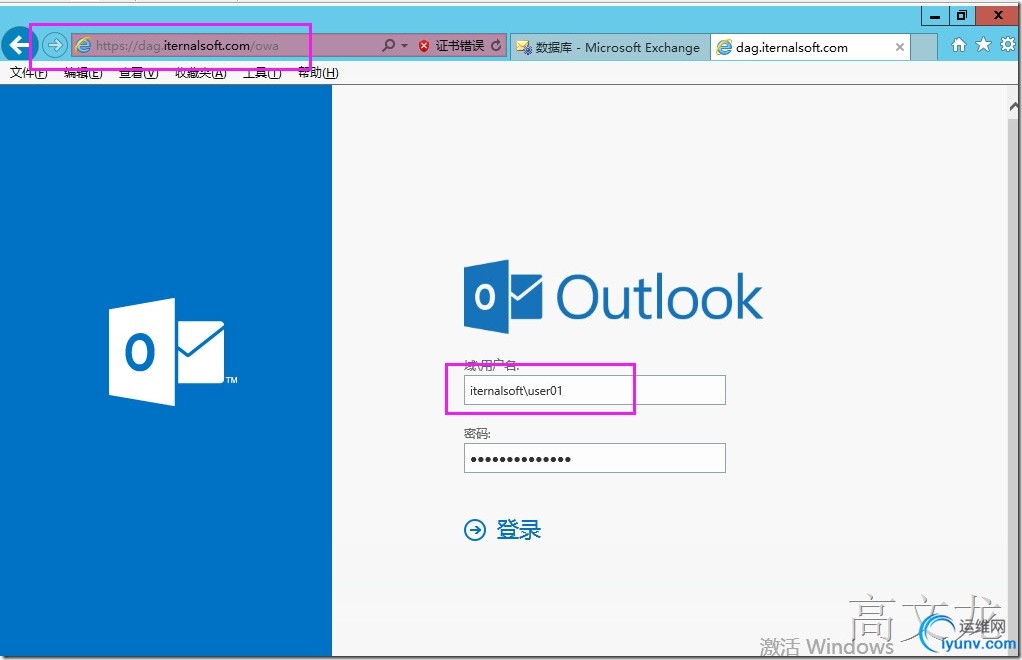Open the 证书错误 certificate warning text
Image resolution: width=1022 pixels, height=660 pixels.
click(460, 46)
